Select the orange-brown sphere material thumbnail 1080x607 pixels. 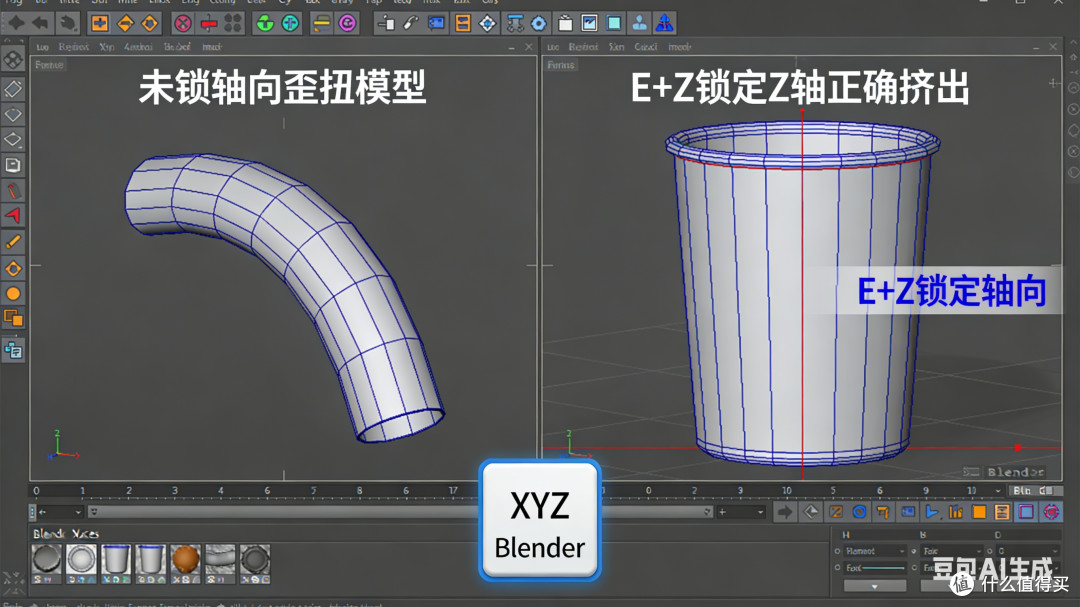coord(185,559)
